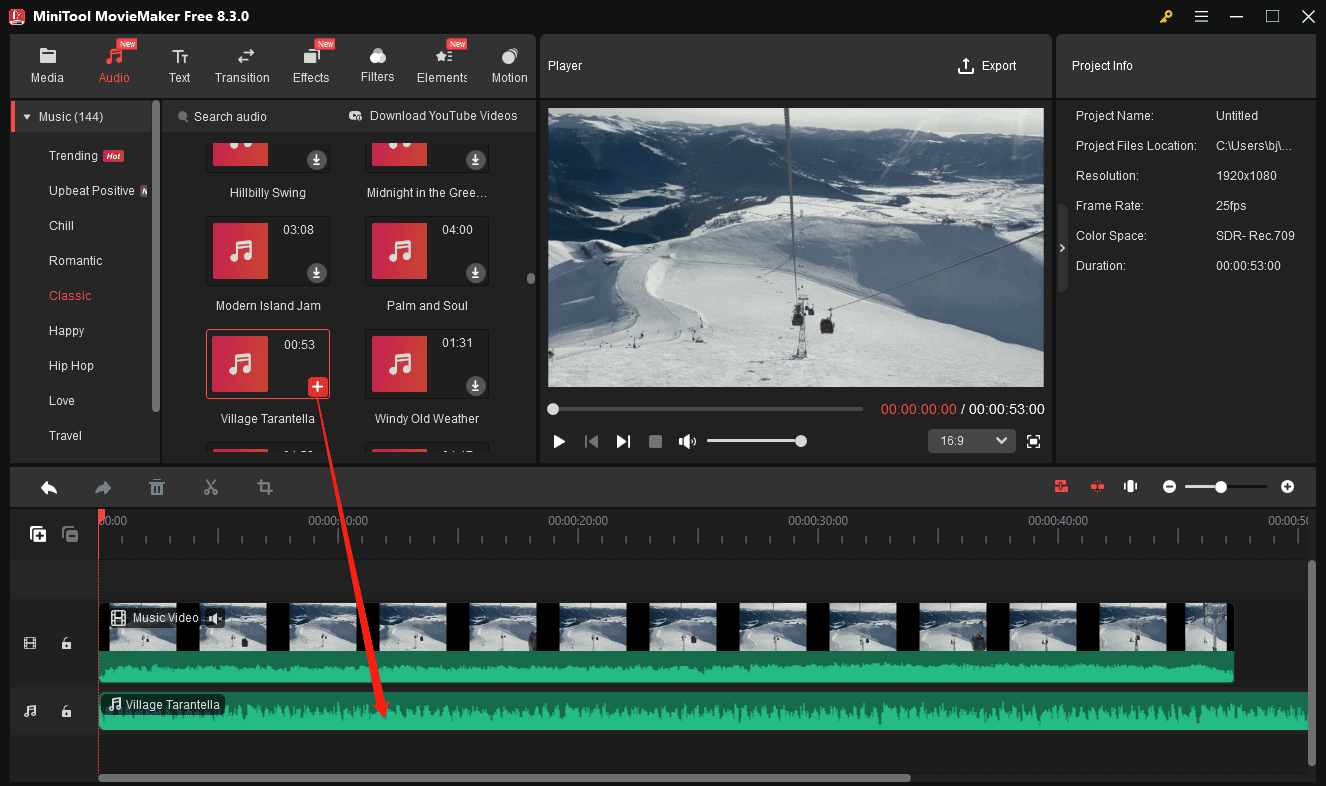Viewport: 1326px width, 786px height.
Task: Toggle lock on the video track
Action: click(66, 644)
